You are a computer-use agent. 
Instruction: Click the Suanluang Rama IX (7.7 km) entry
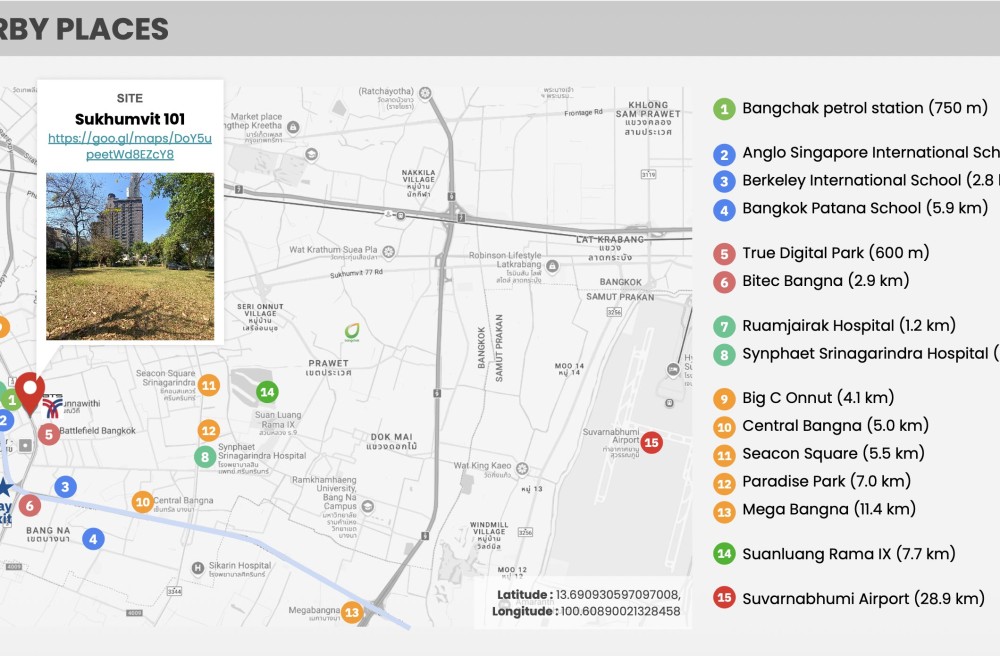pos(849,553)
